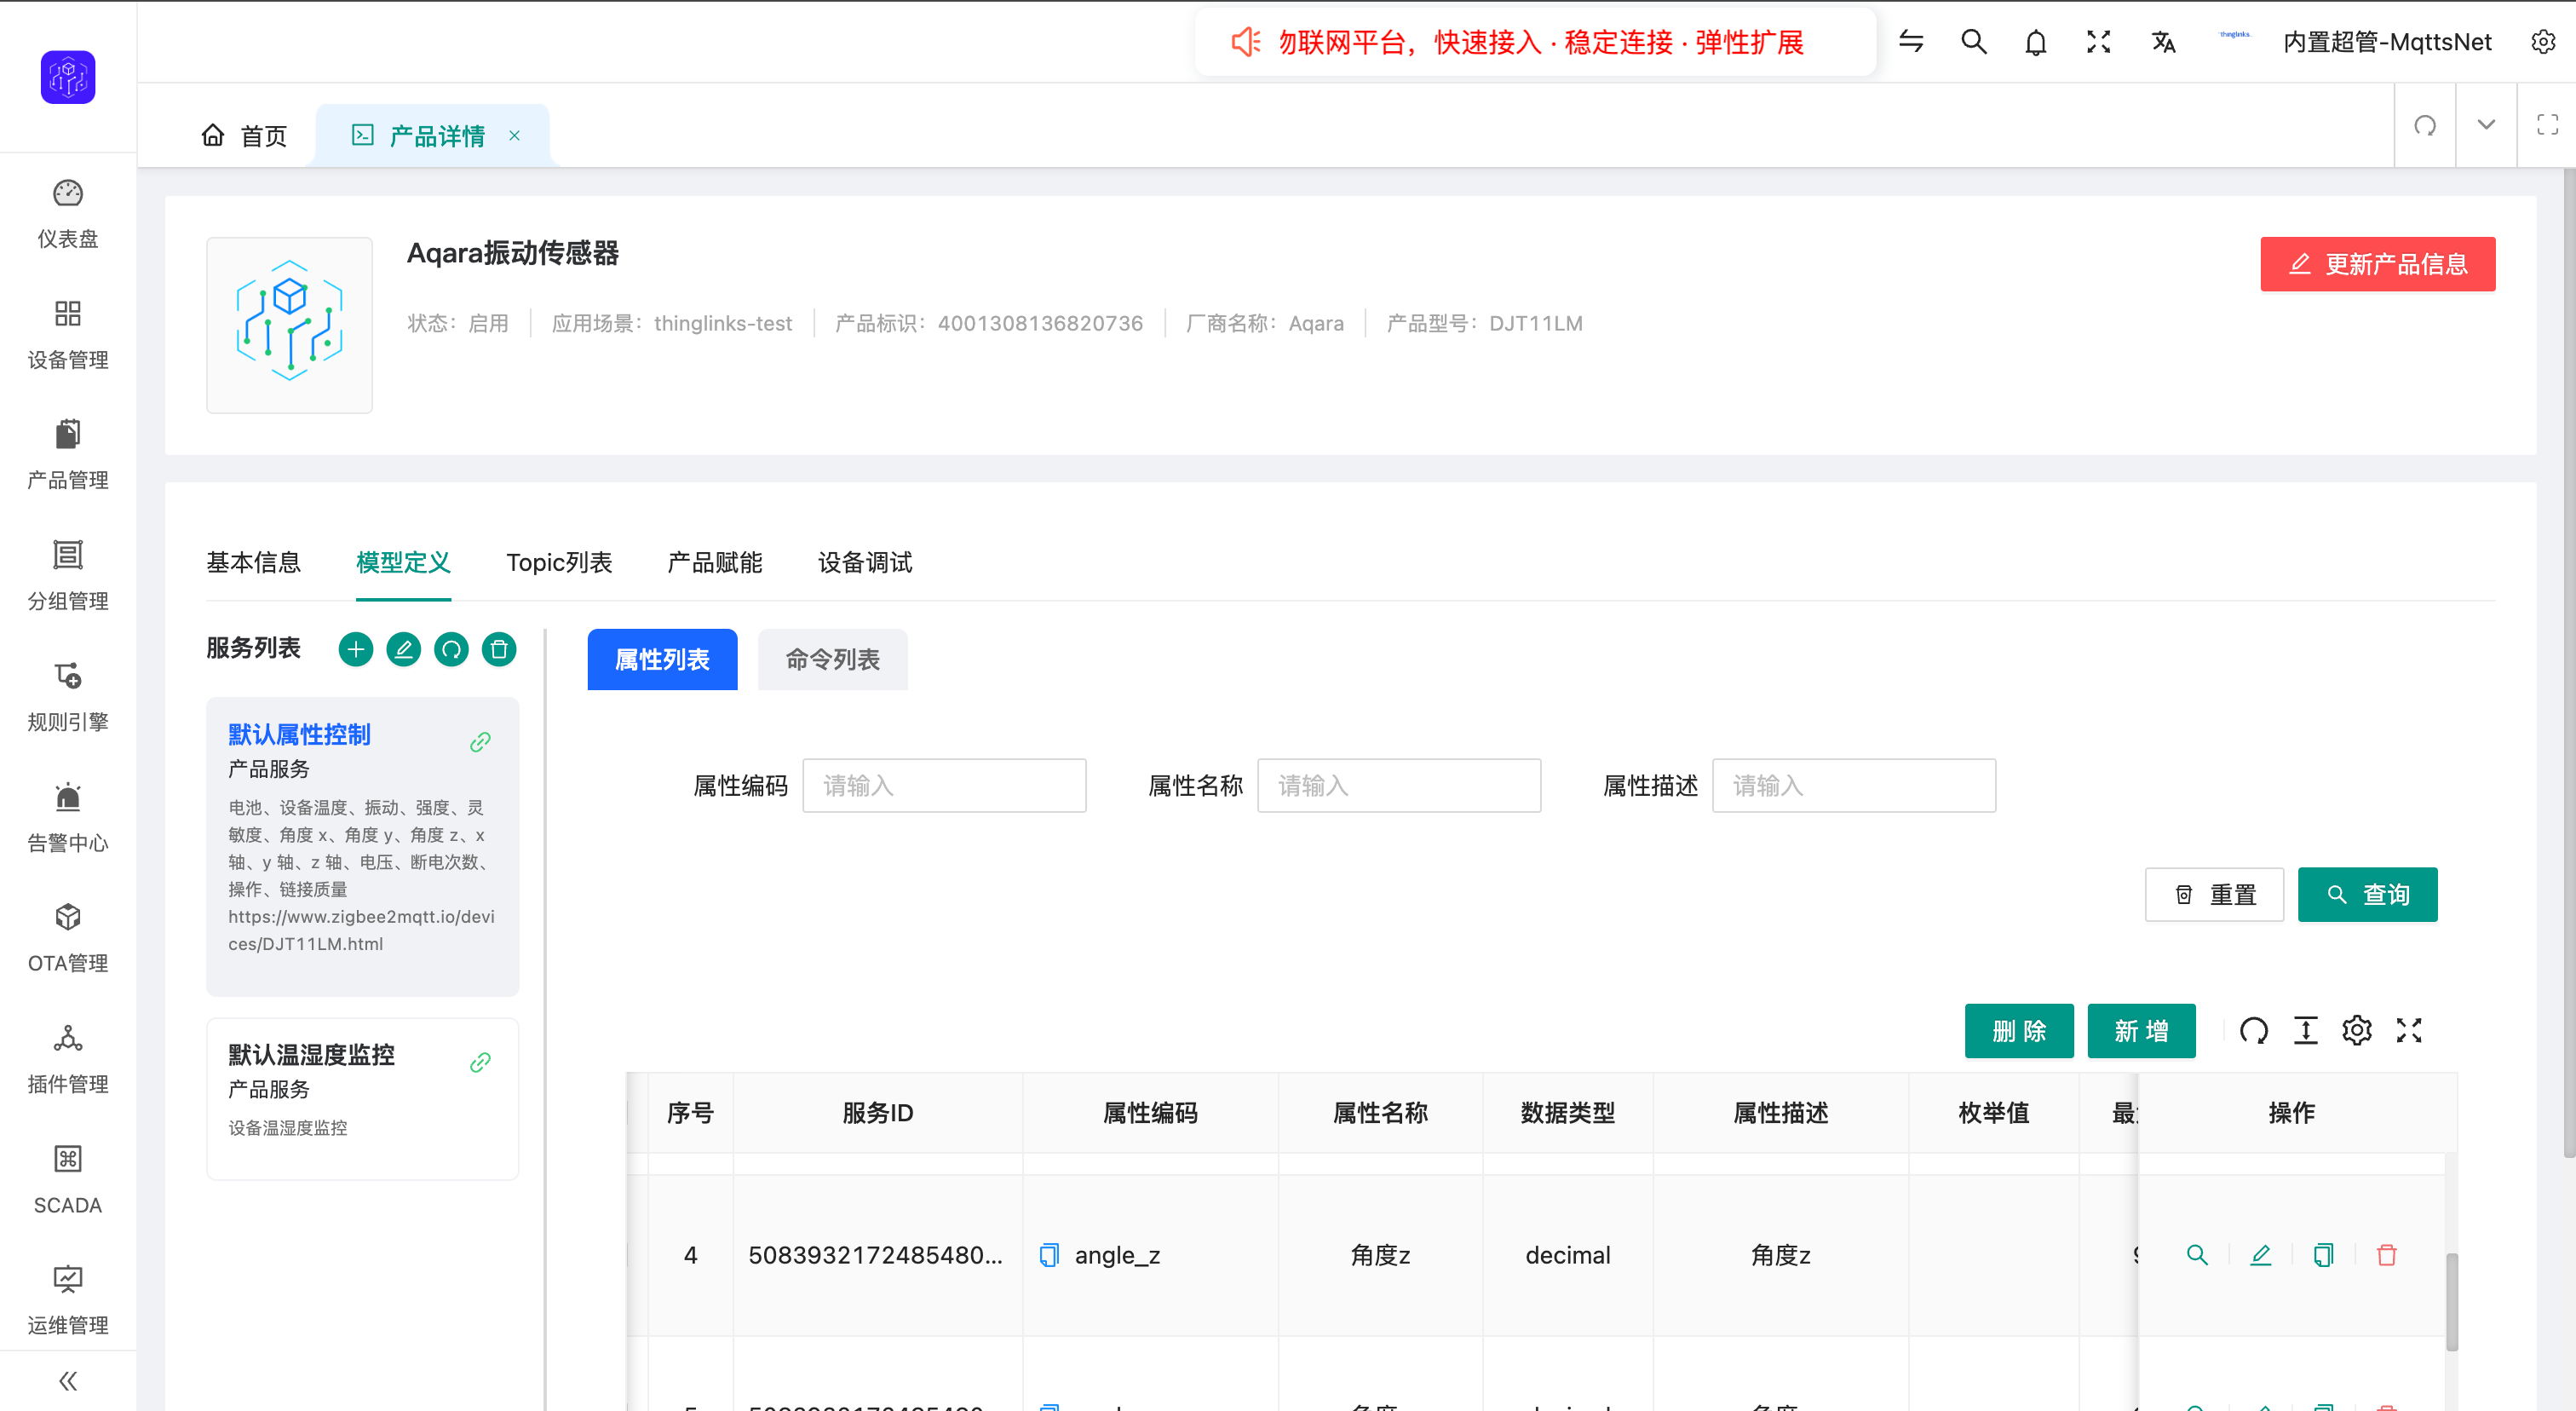Expand the tab options dropdown chevron
Viewport: 2576px width, 1411px height.
pyautogui.click(x=2486, y=126)
